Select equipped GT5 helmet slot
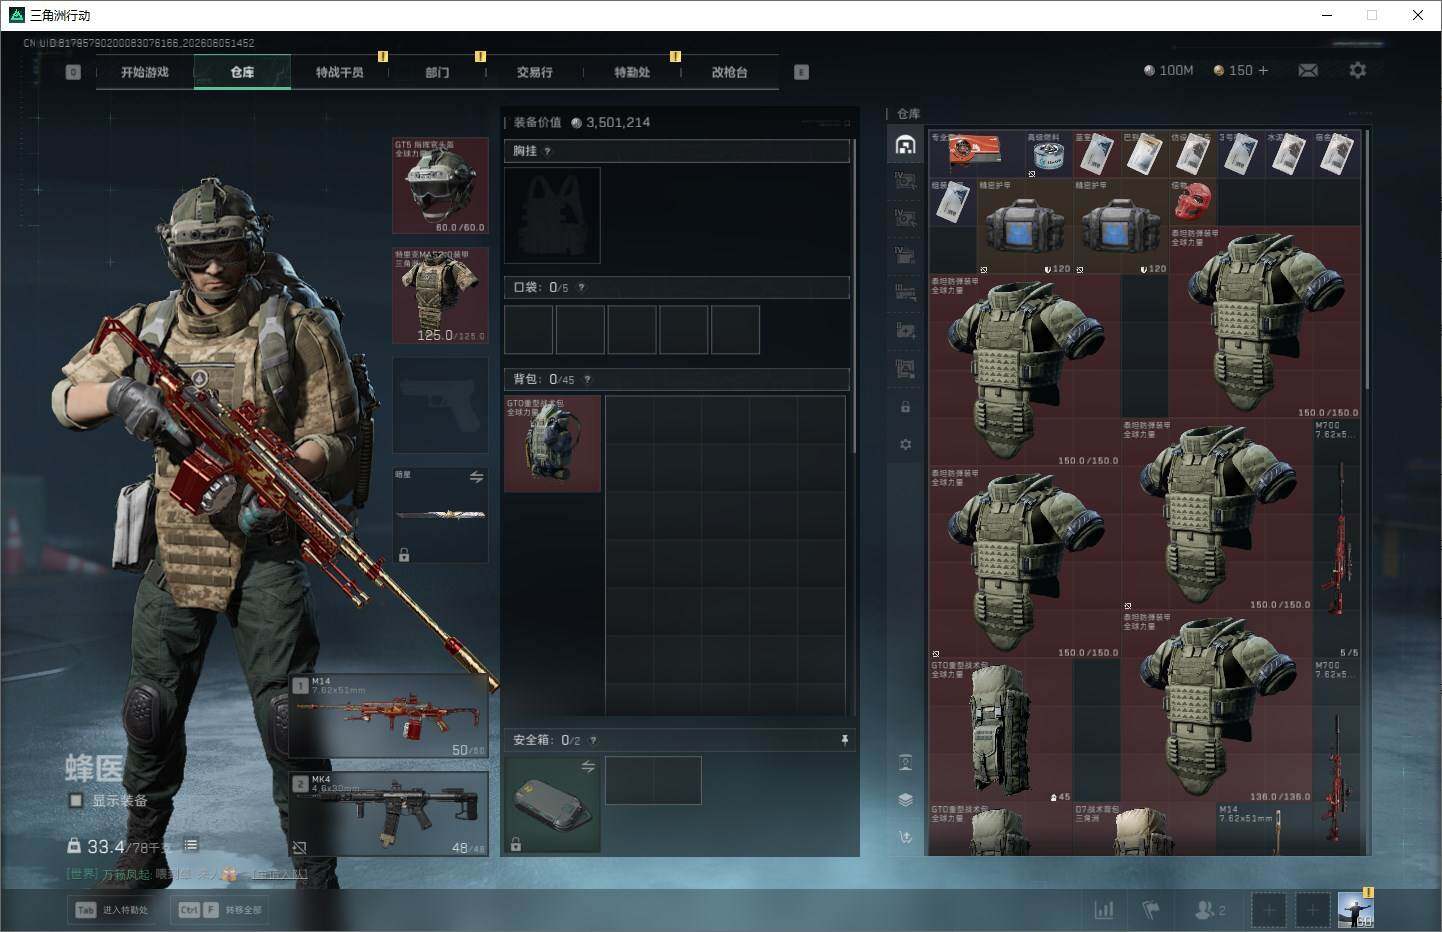The image size is (1442, 932). 441,187
